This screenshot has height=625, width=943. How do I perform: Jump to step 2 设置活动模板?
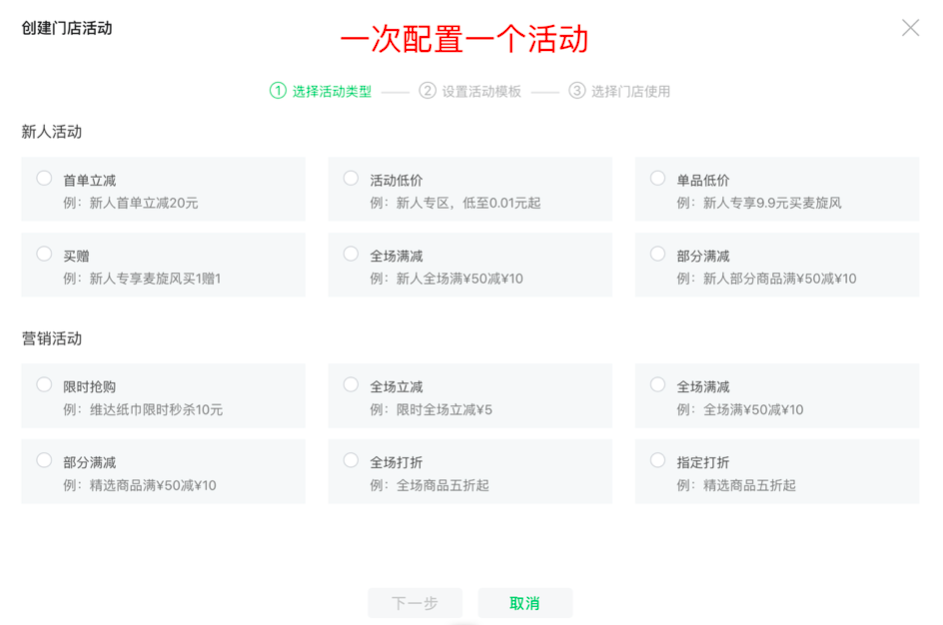click(x=470, y=91)
